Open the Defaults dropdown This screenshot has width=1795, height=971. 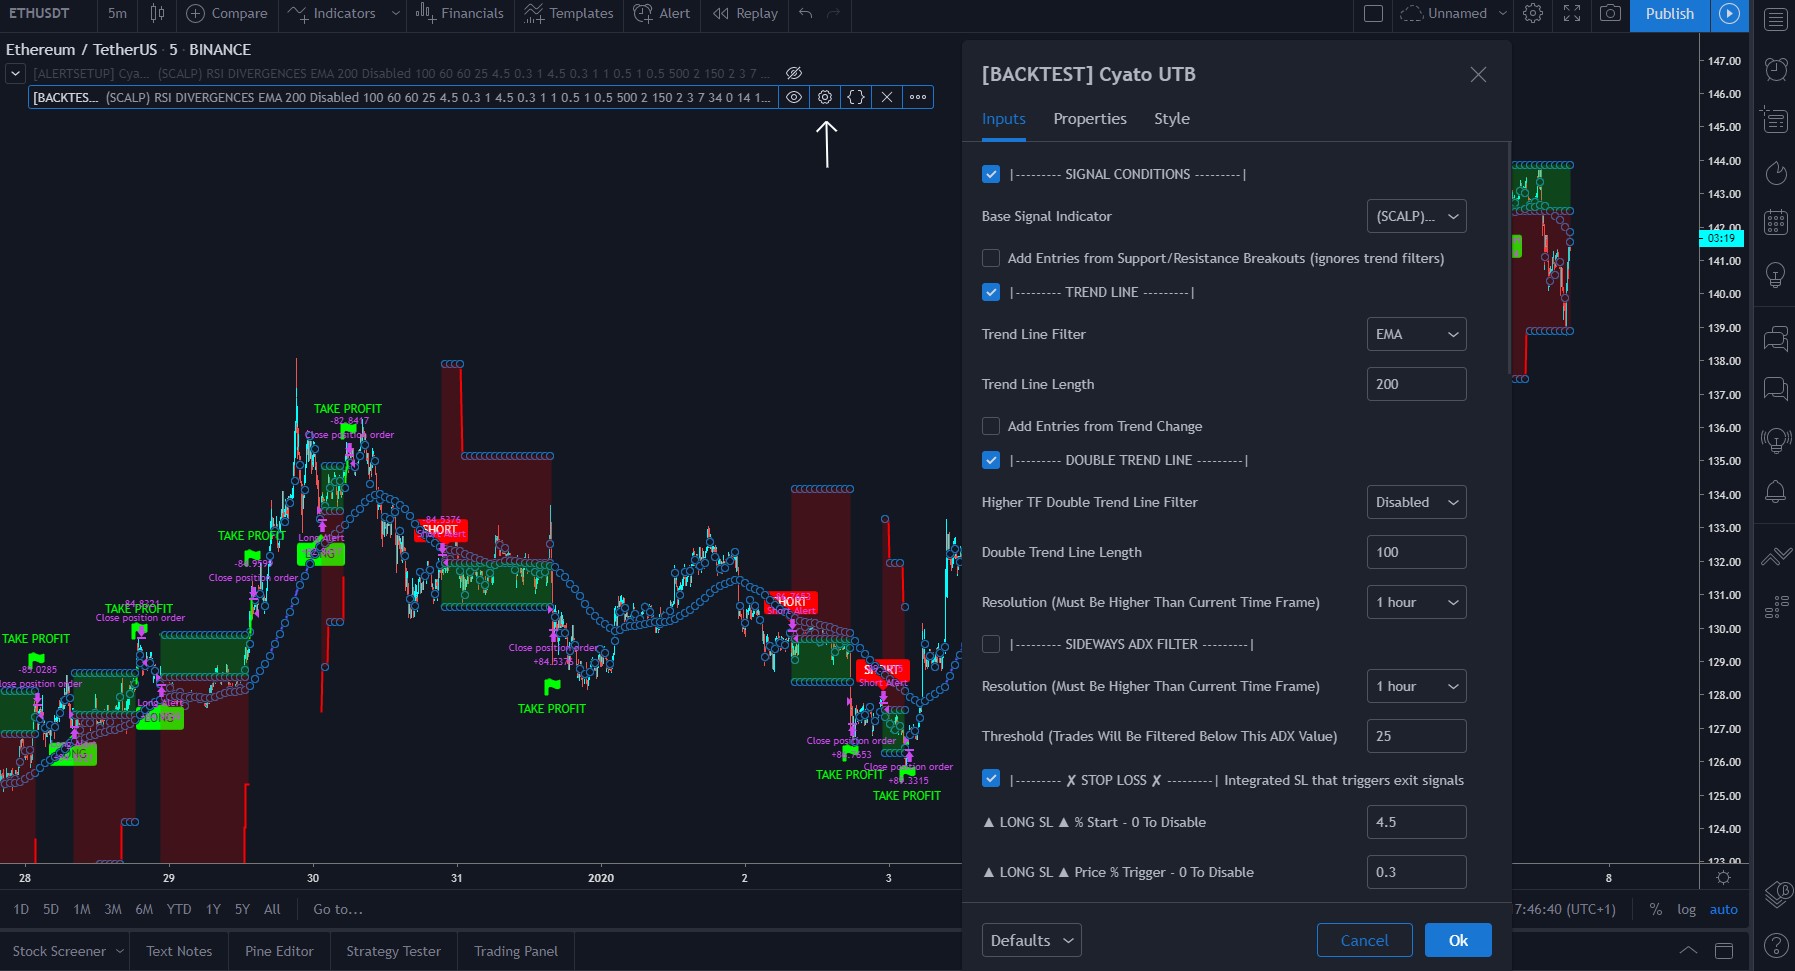coord(1031,940)
